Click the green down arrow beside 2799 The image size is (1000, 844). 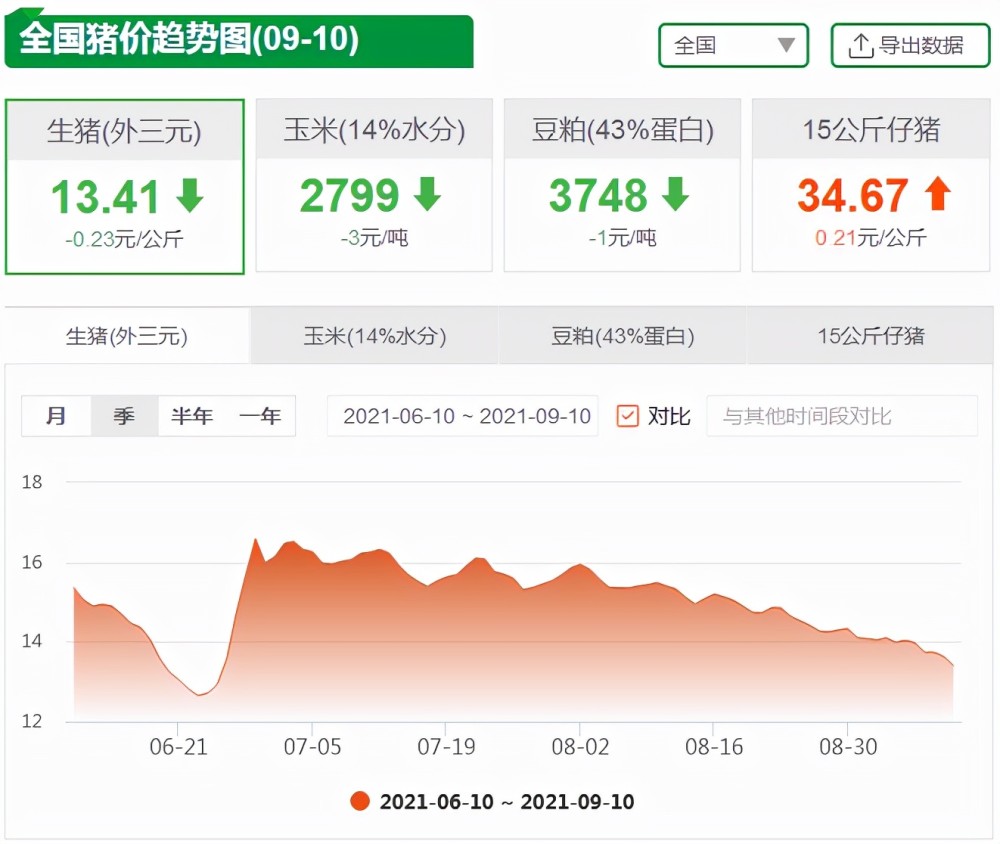427,194
